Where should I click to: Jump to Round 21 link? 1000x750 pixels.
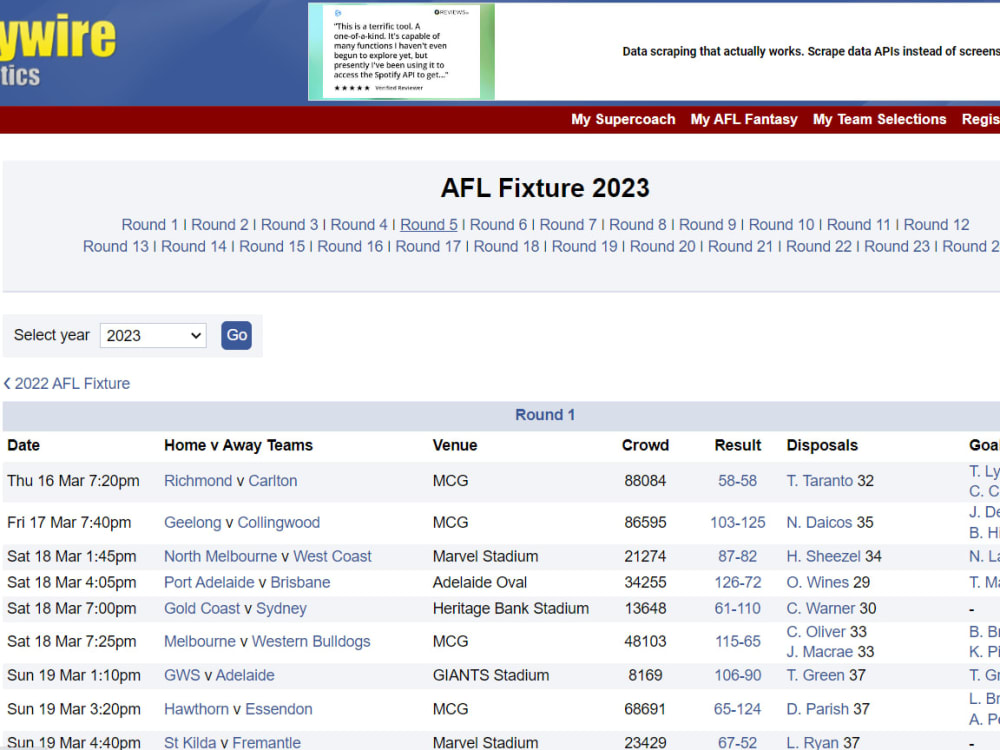point(740,246)
